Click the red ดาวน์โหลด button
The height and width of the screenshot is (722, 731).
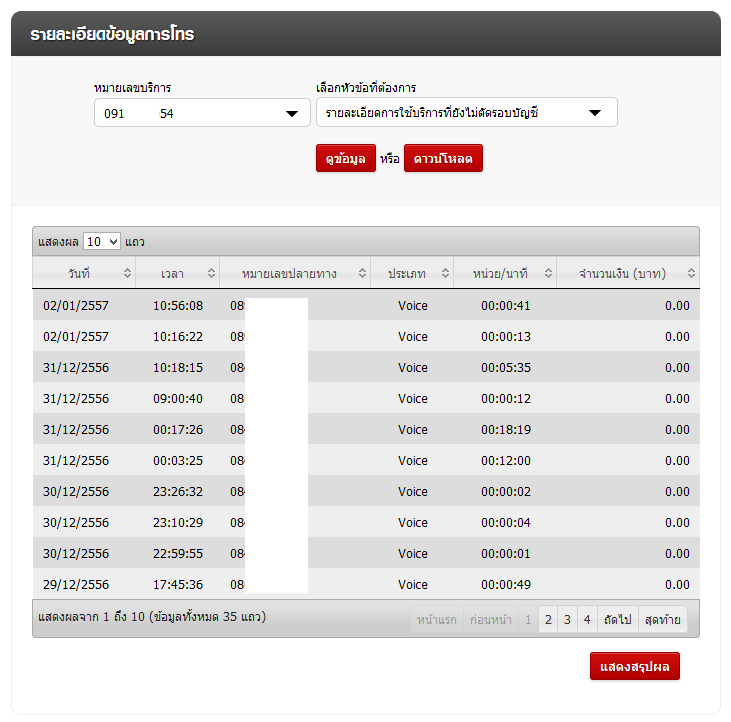[443, 158]
